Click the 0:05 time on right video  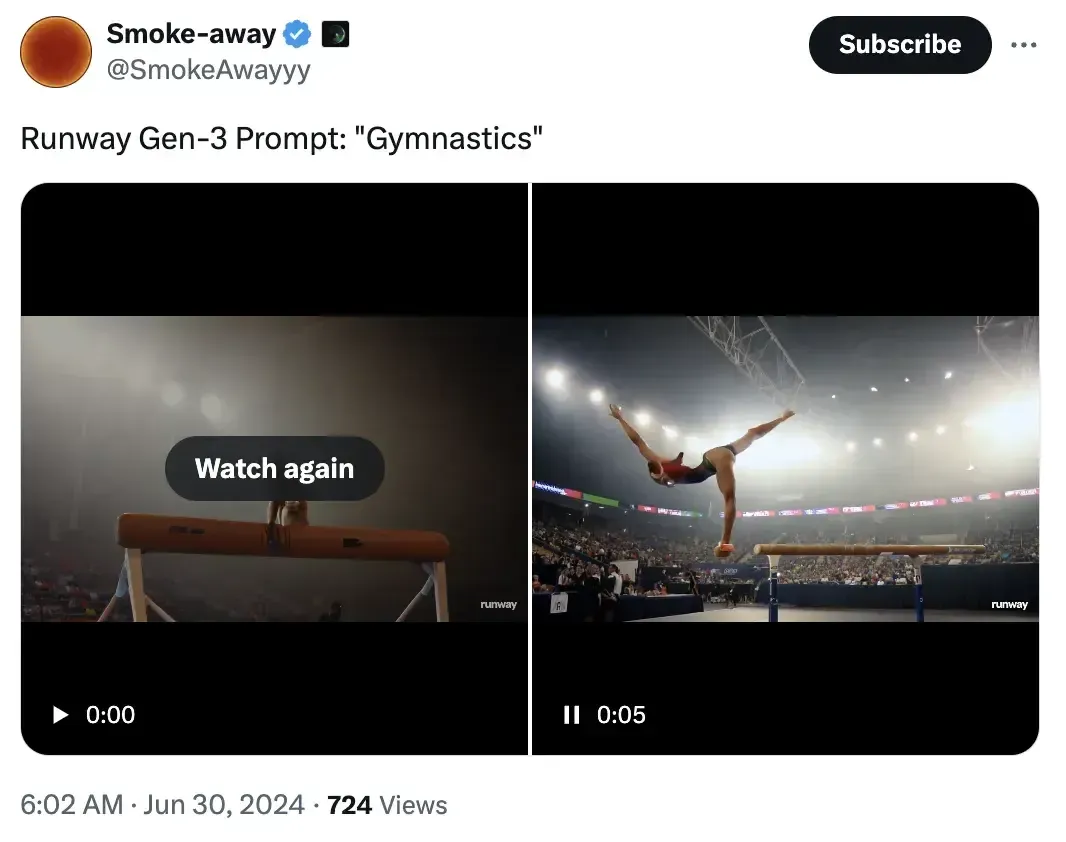coord(621,715)
